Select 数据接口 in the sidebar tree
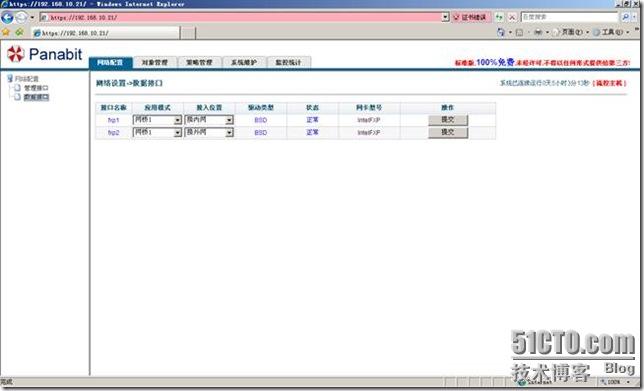644x391 pixels. (x=36, y=97)
